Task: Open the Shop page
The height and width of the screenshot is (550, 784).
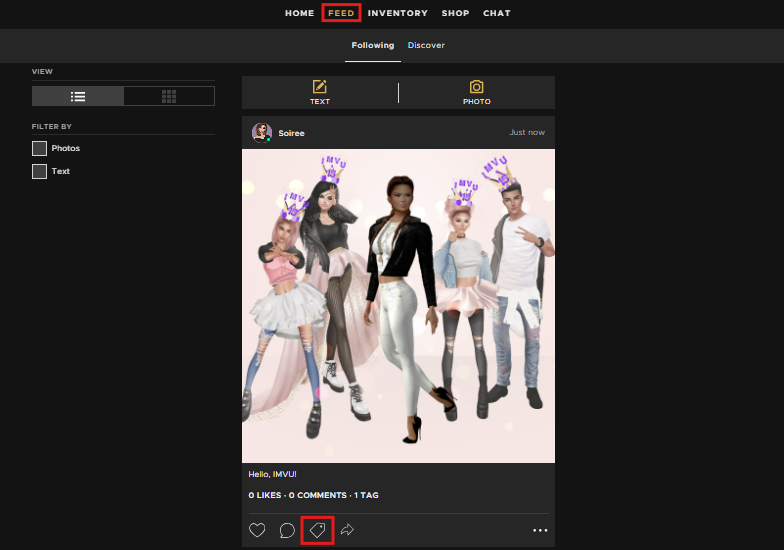Action: point(455,13)
